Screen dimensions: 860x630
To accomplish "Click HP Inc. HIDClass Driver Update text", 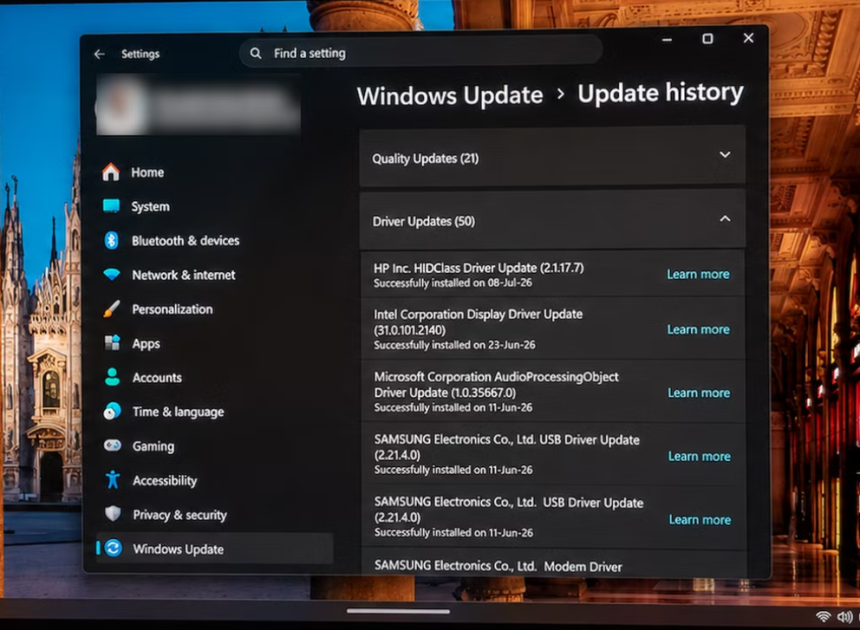I will tap(478, 268).
